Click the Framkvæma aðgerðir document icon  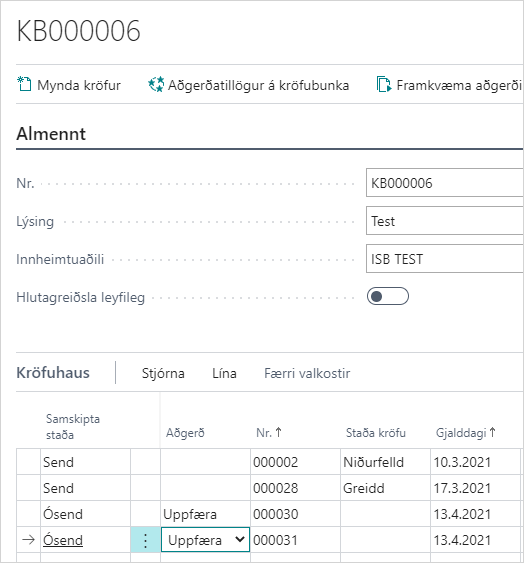point(384,85)
